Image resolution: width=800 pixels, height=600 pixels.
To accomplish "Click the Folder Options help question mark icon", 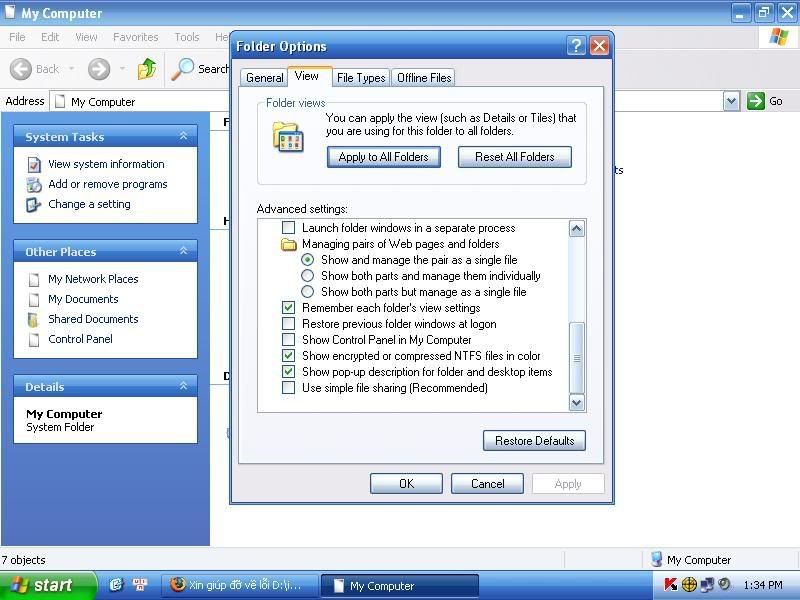I will point(576,46).
